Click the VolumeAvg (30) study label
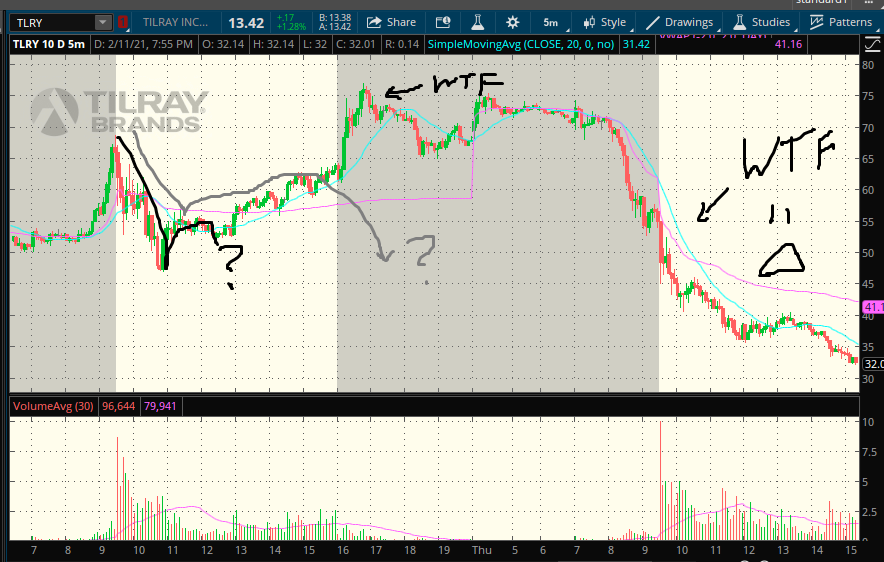This screenshot has width=884, height=562. click(x=54, y=406)
